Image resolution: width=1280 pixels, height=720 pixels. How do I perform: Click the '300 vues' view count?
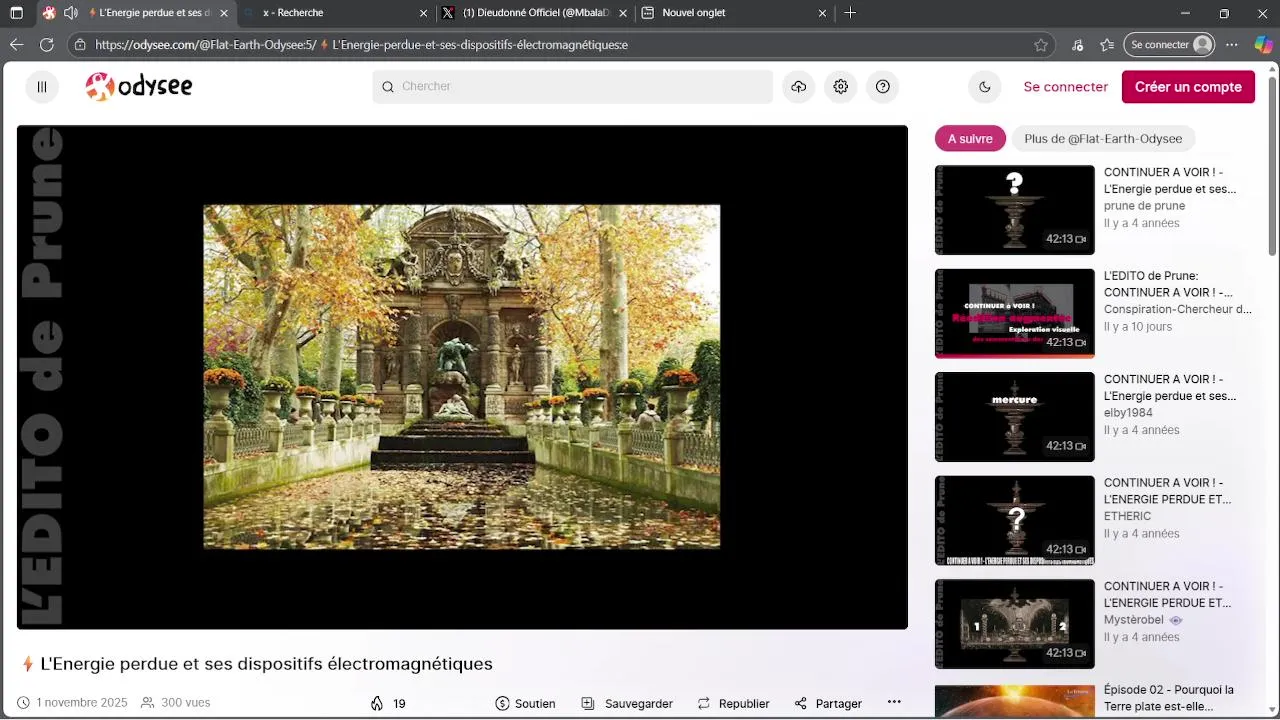(185, 703)
